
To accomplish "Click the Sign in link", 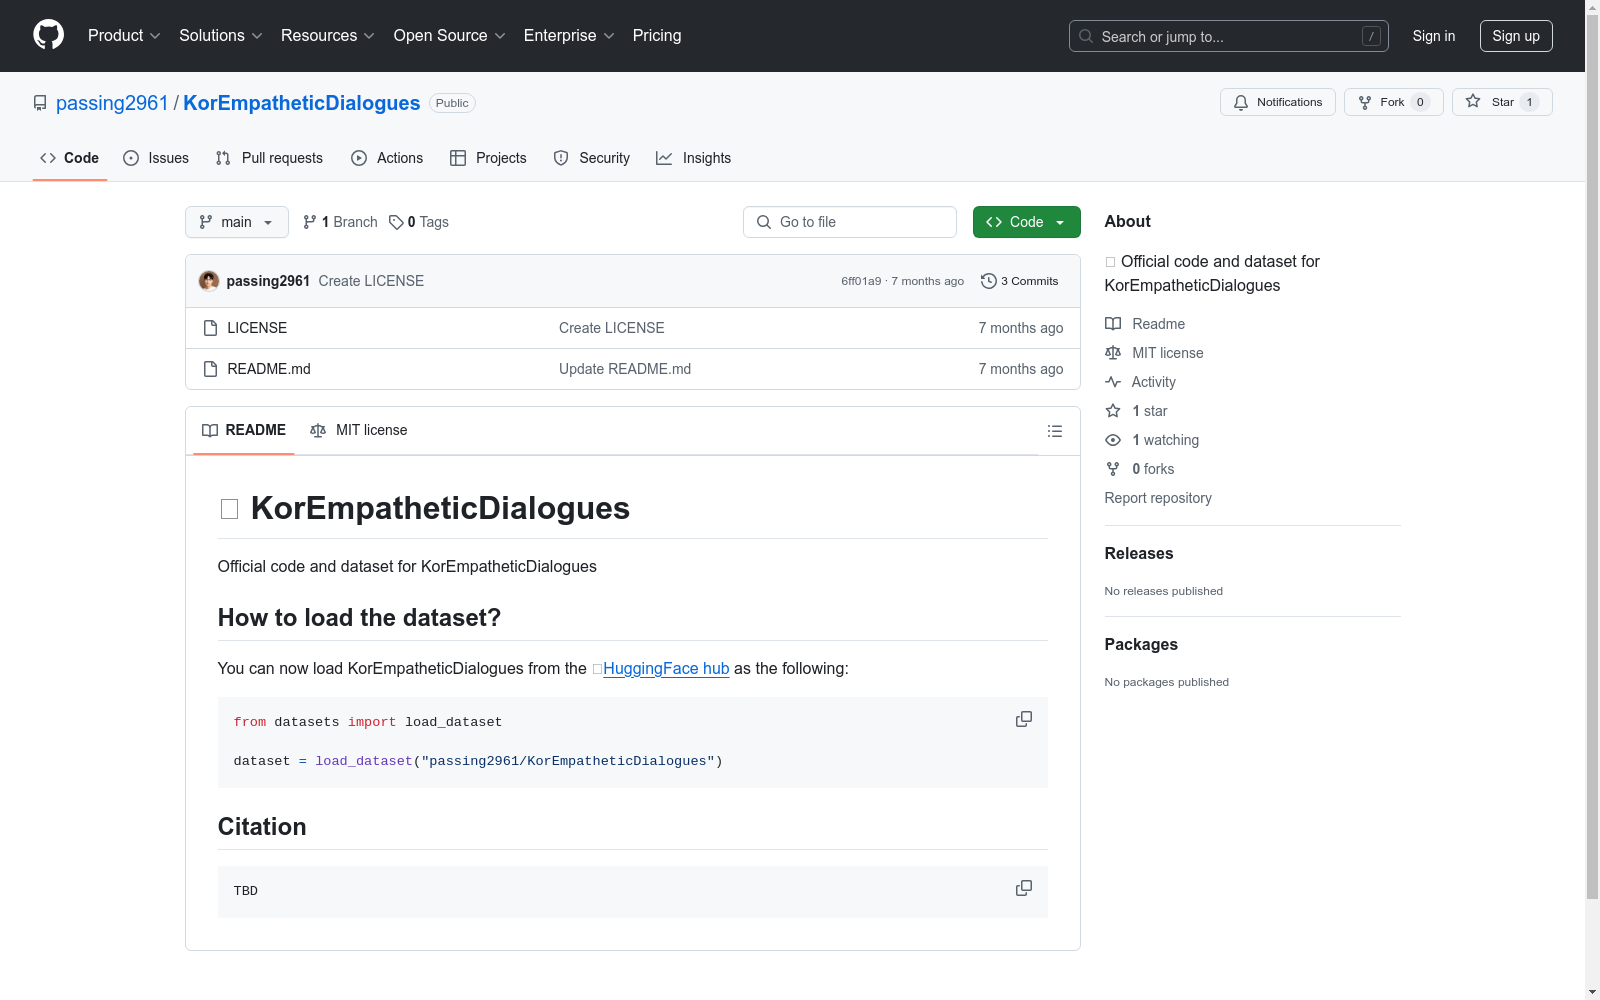I will [1434, 36].
